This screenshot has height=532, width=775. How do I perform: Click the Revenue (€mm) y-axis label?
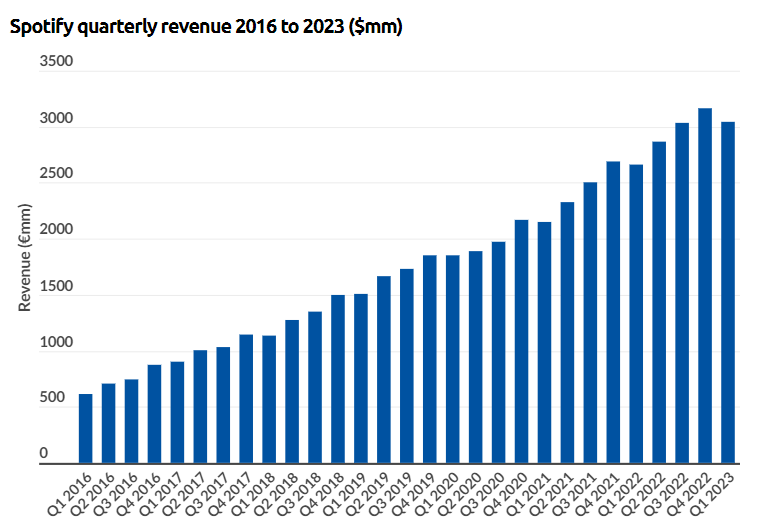24,258
